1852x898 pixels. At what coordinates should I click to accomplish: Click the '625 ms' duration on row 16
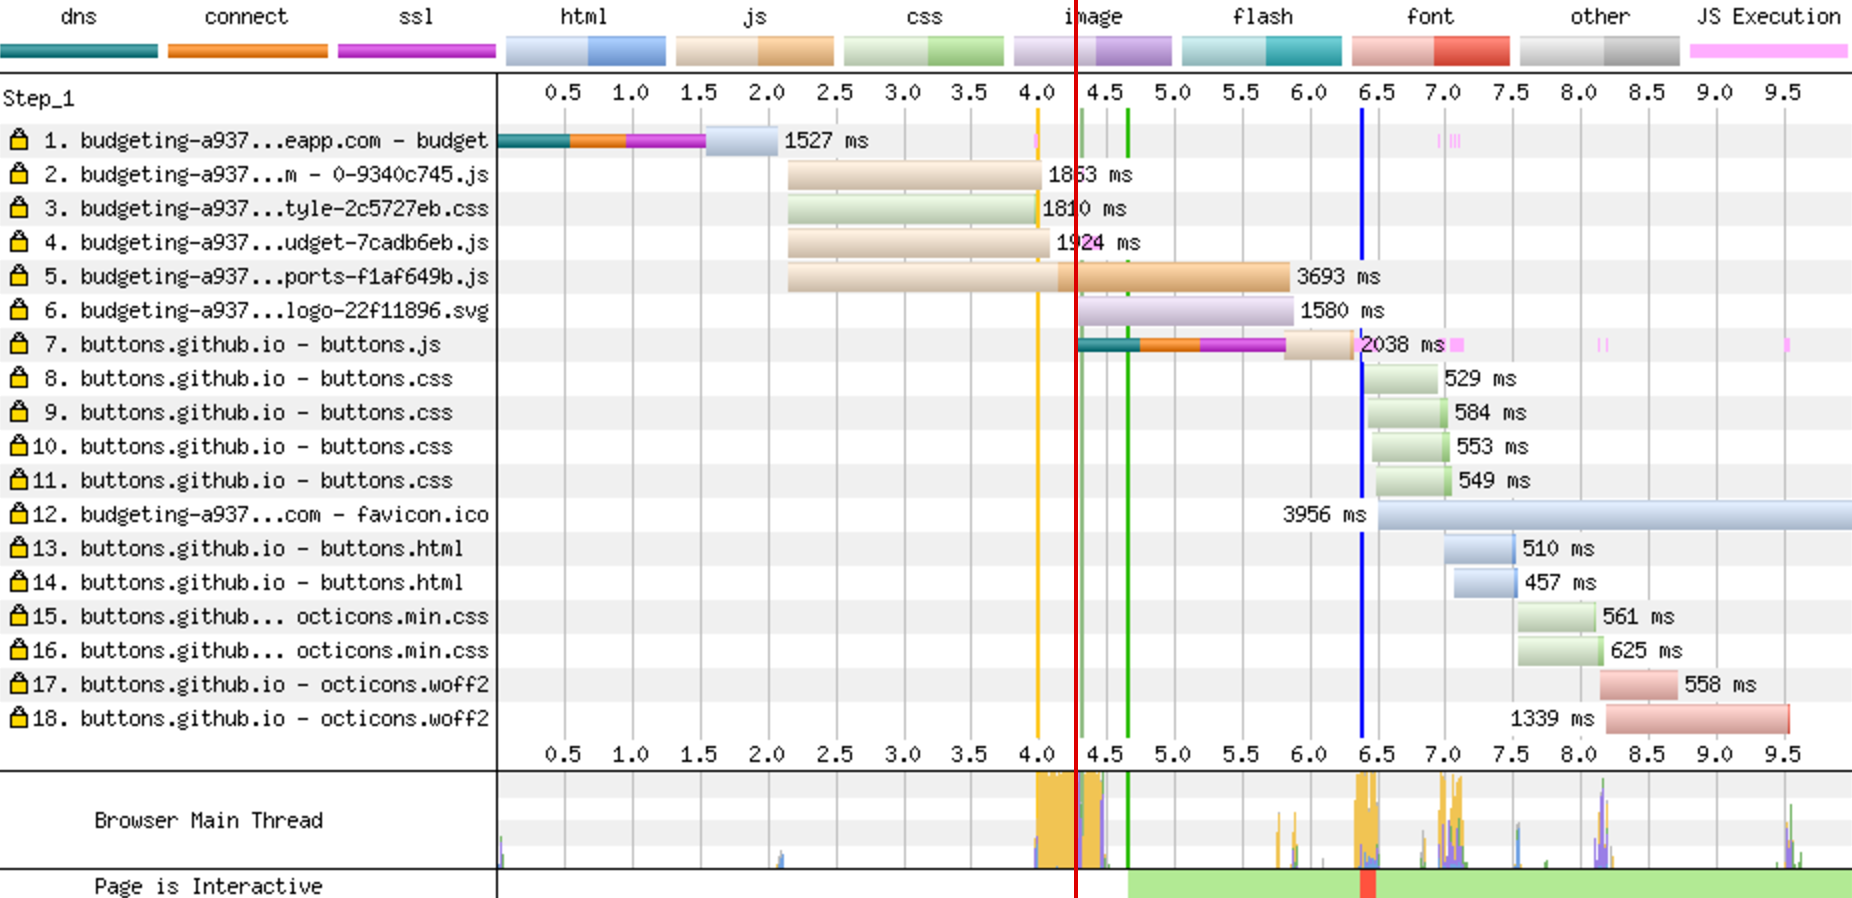1646,650
